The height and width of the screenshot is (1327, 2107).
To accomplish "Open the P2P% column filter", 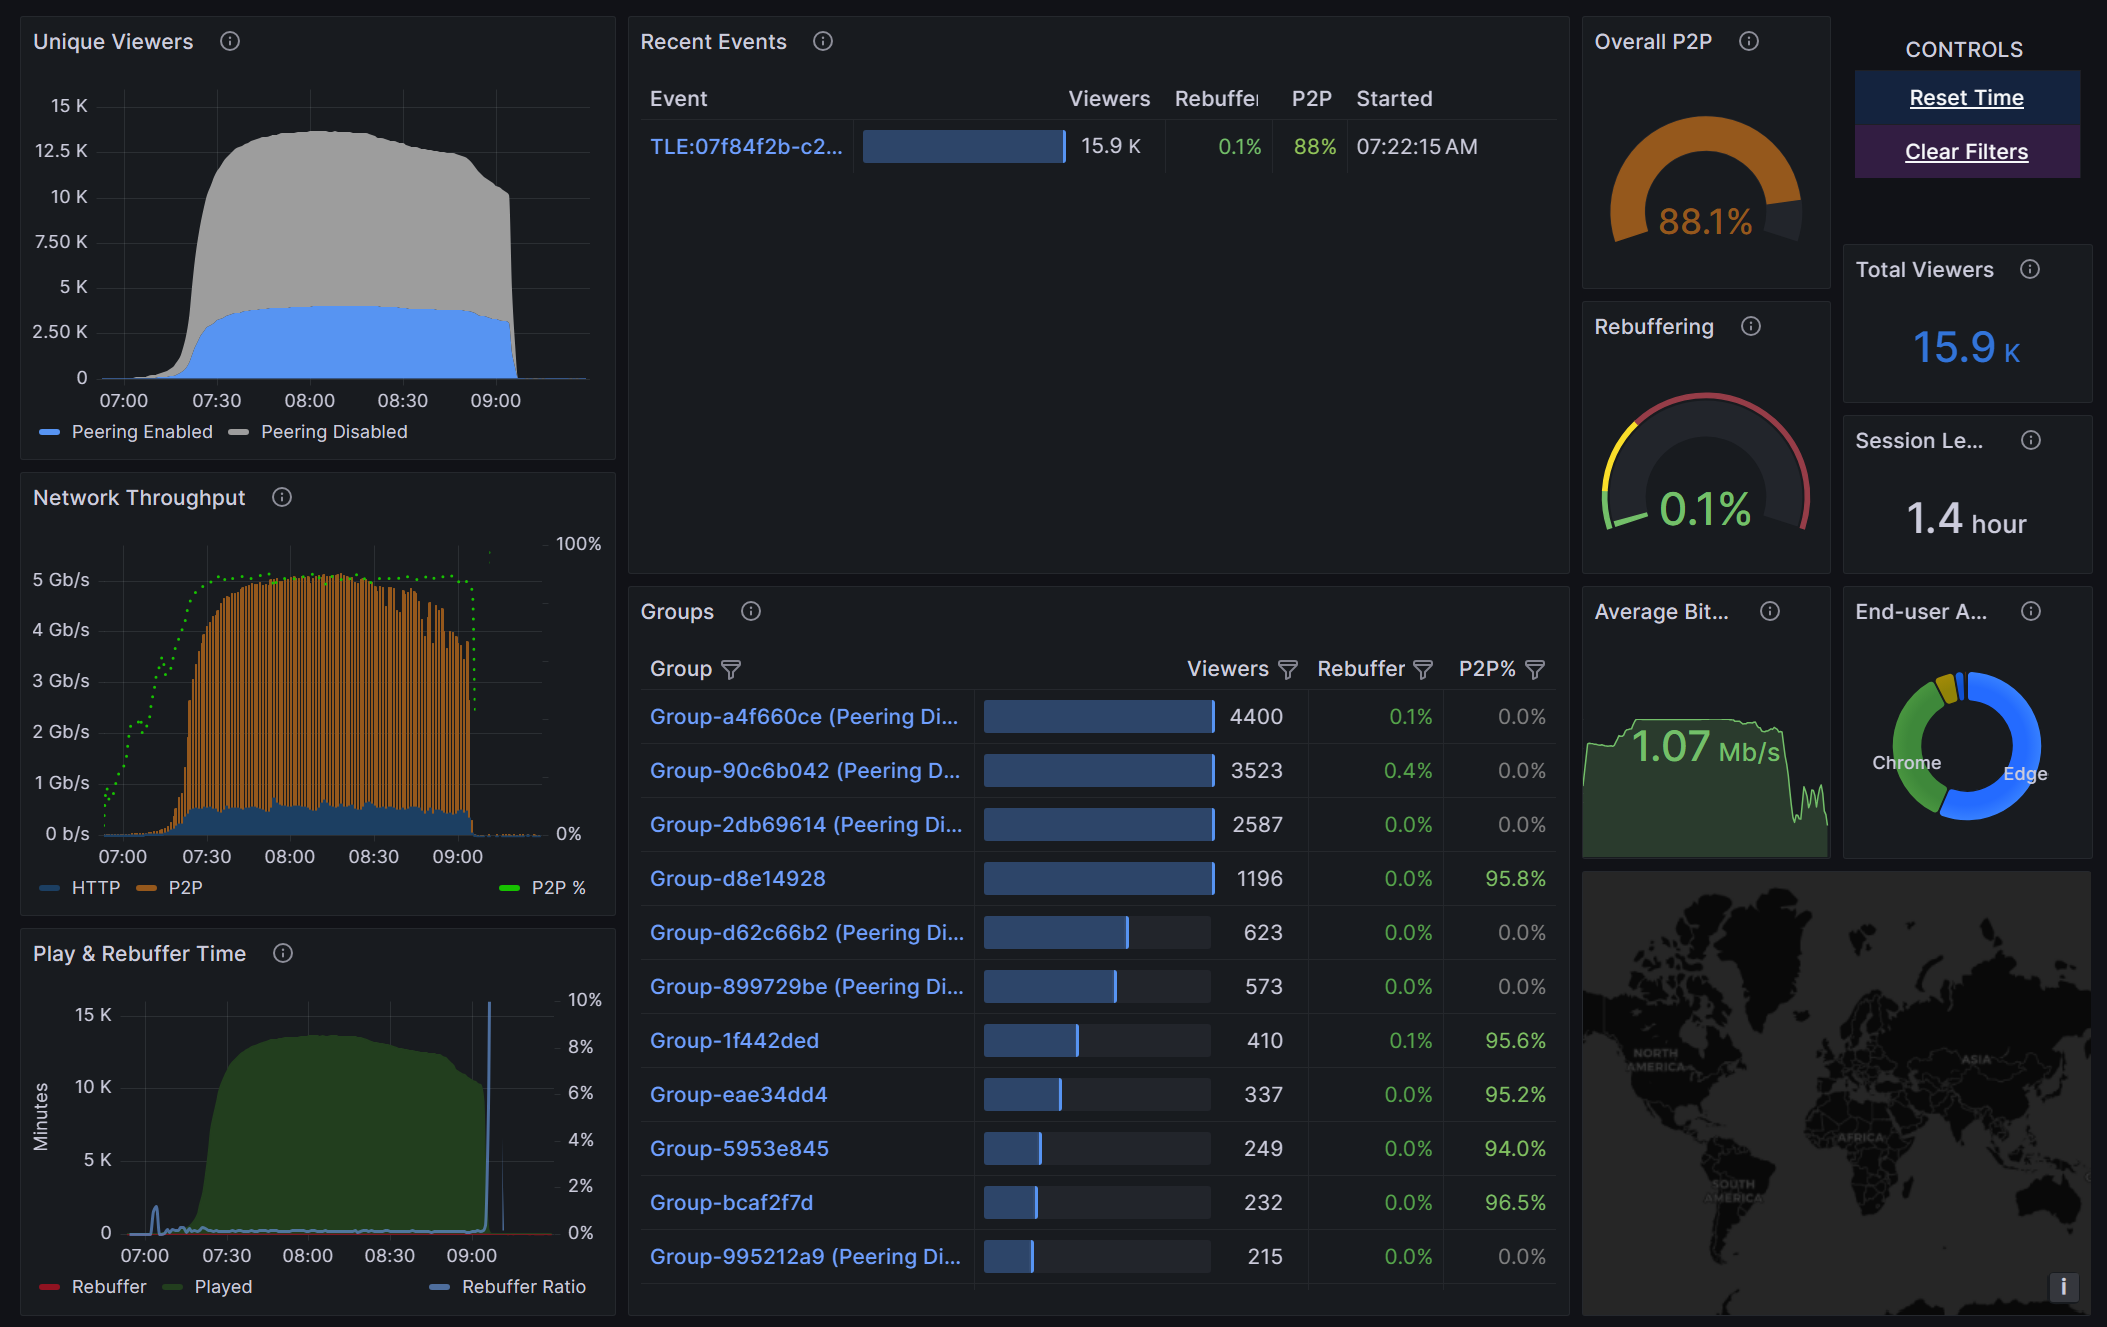I will (1535, 669).
